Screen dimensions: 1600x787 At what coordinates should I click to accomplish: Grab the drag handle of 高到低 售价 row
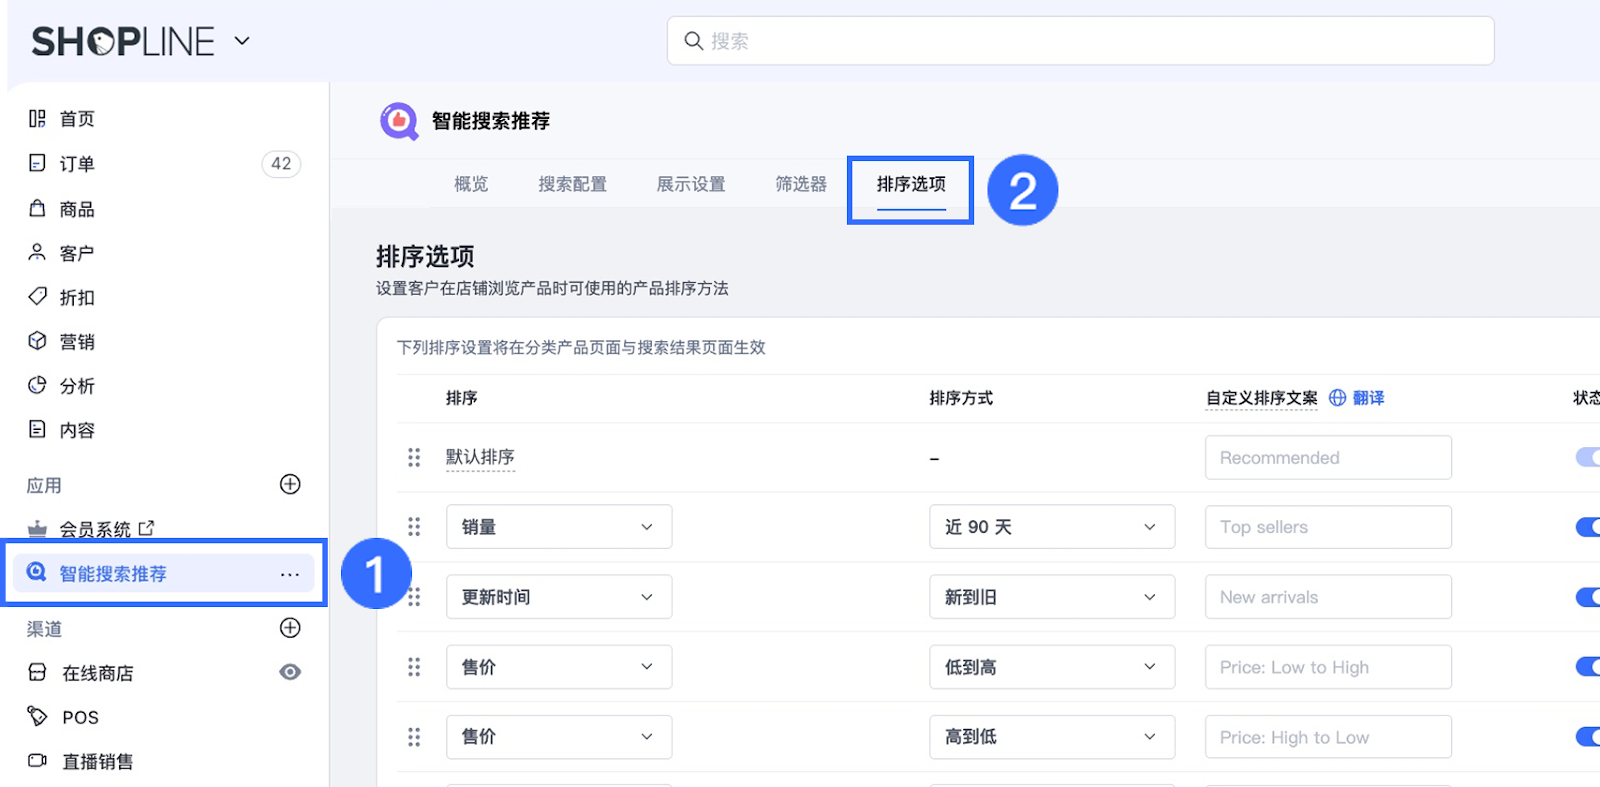(x=414, y=737)
